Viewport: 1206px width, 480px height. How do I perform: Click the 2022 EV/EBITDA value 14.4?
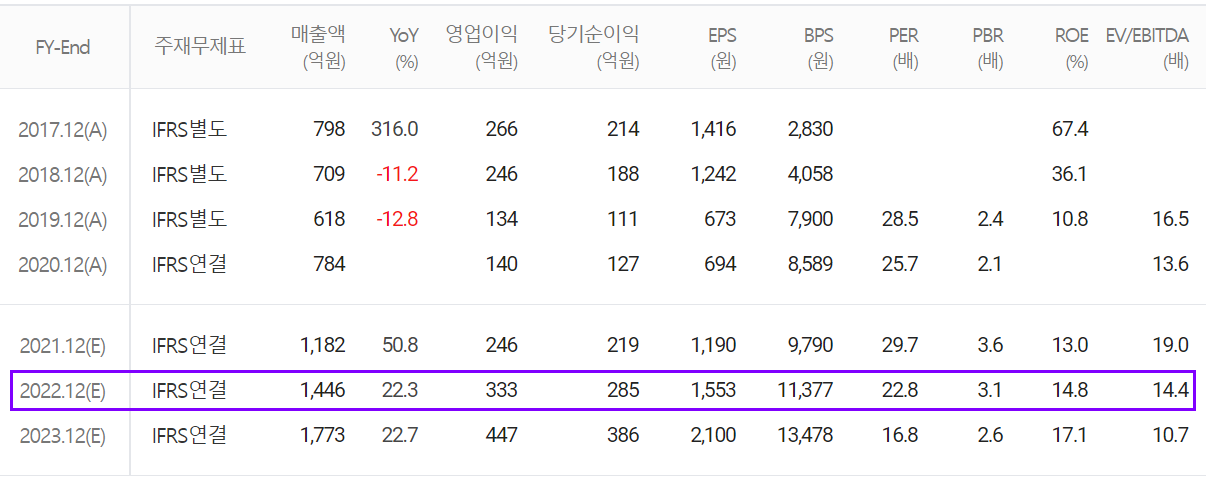pyautogui.click(x=1171, y=390)
